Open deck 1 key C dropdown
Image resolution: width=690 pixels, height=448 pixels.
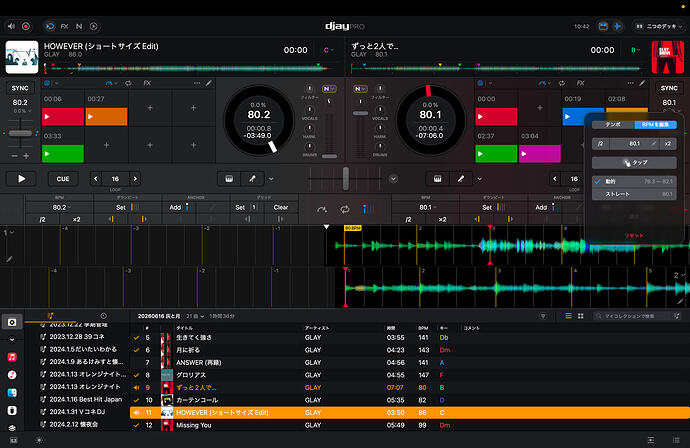(328, 50)
